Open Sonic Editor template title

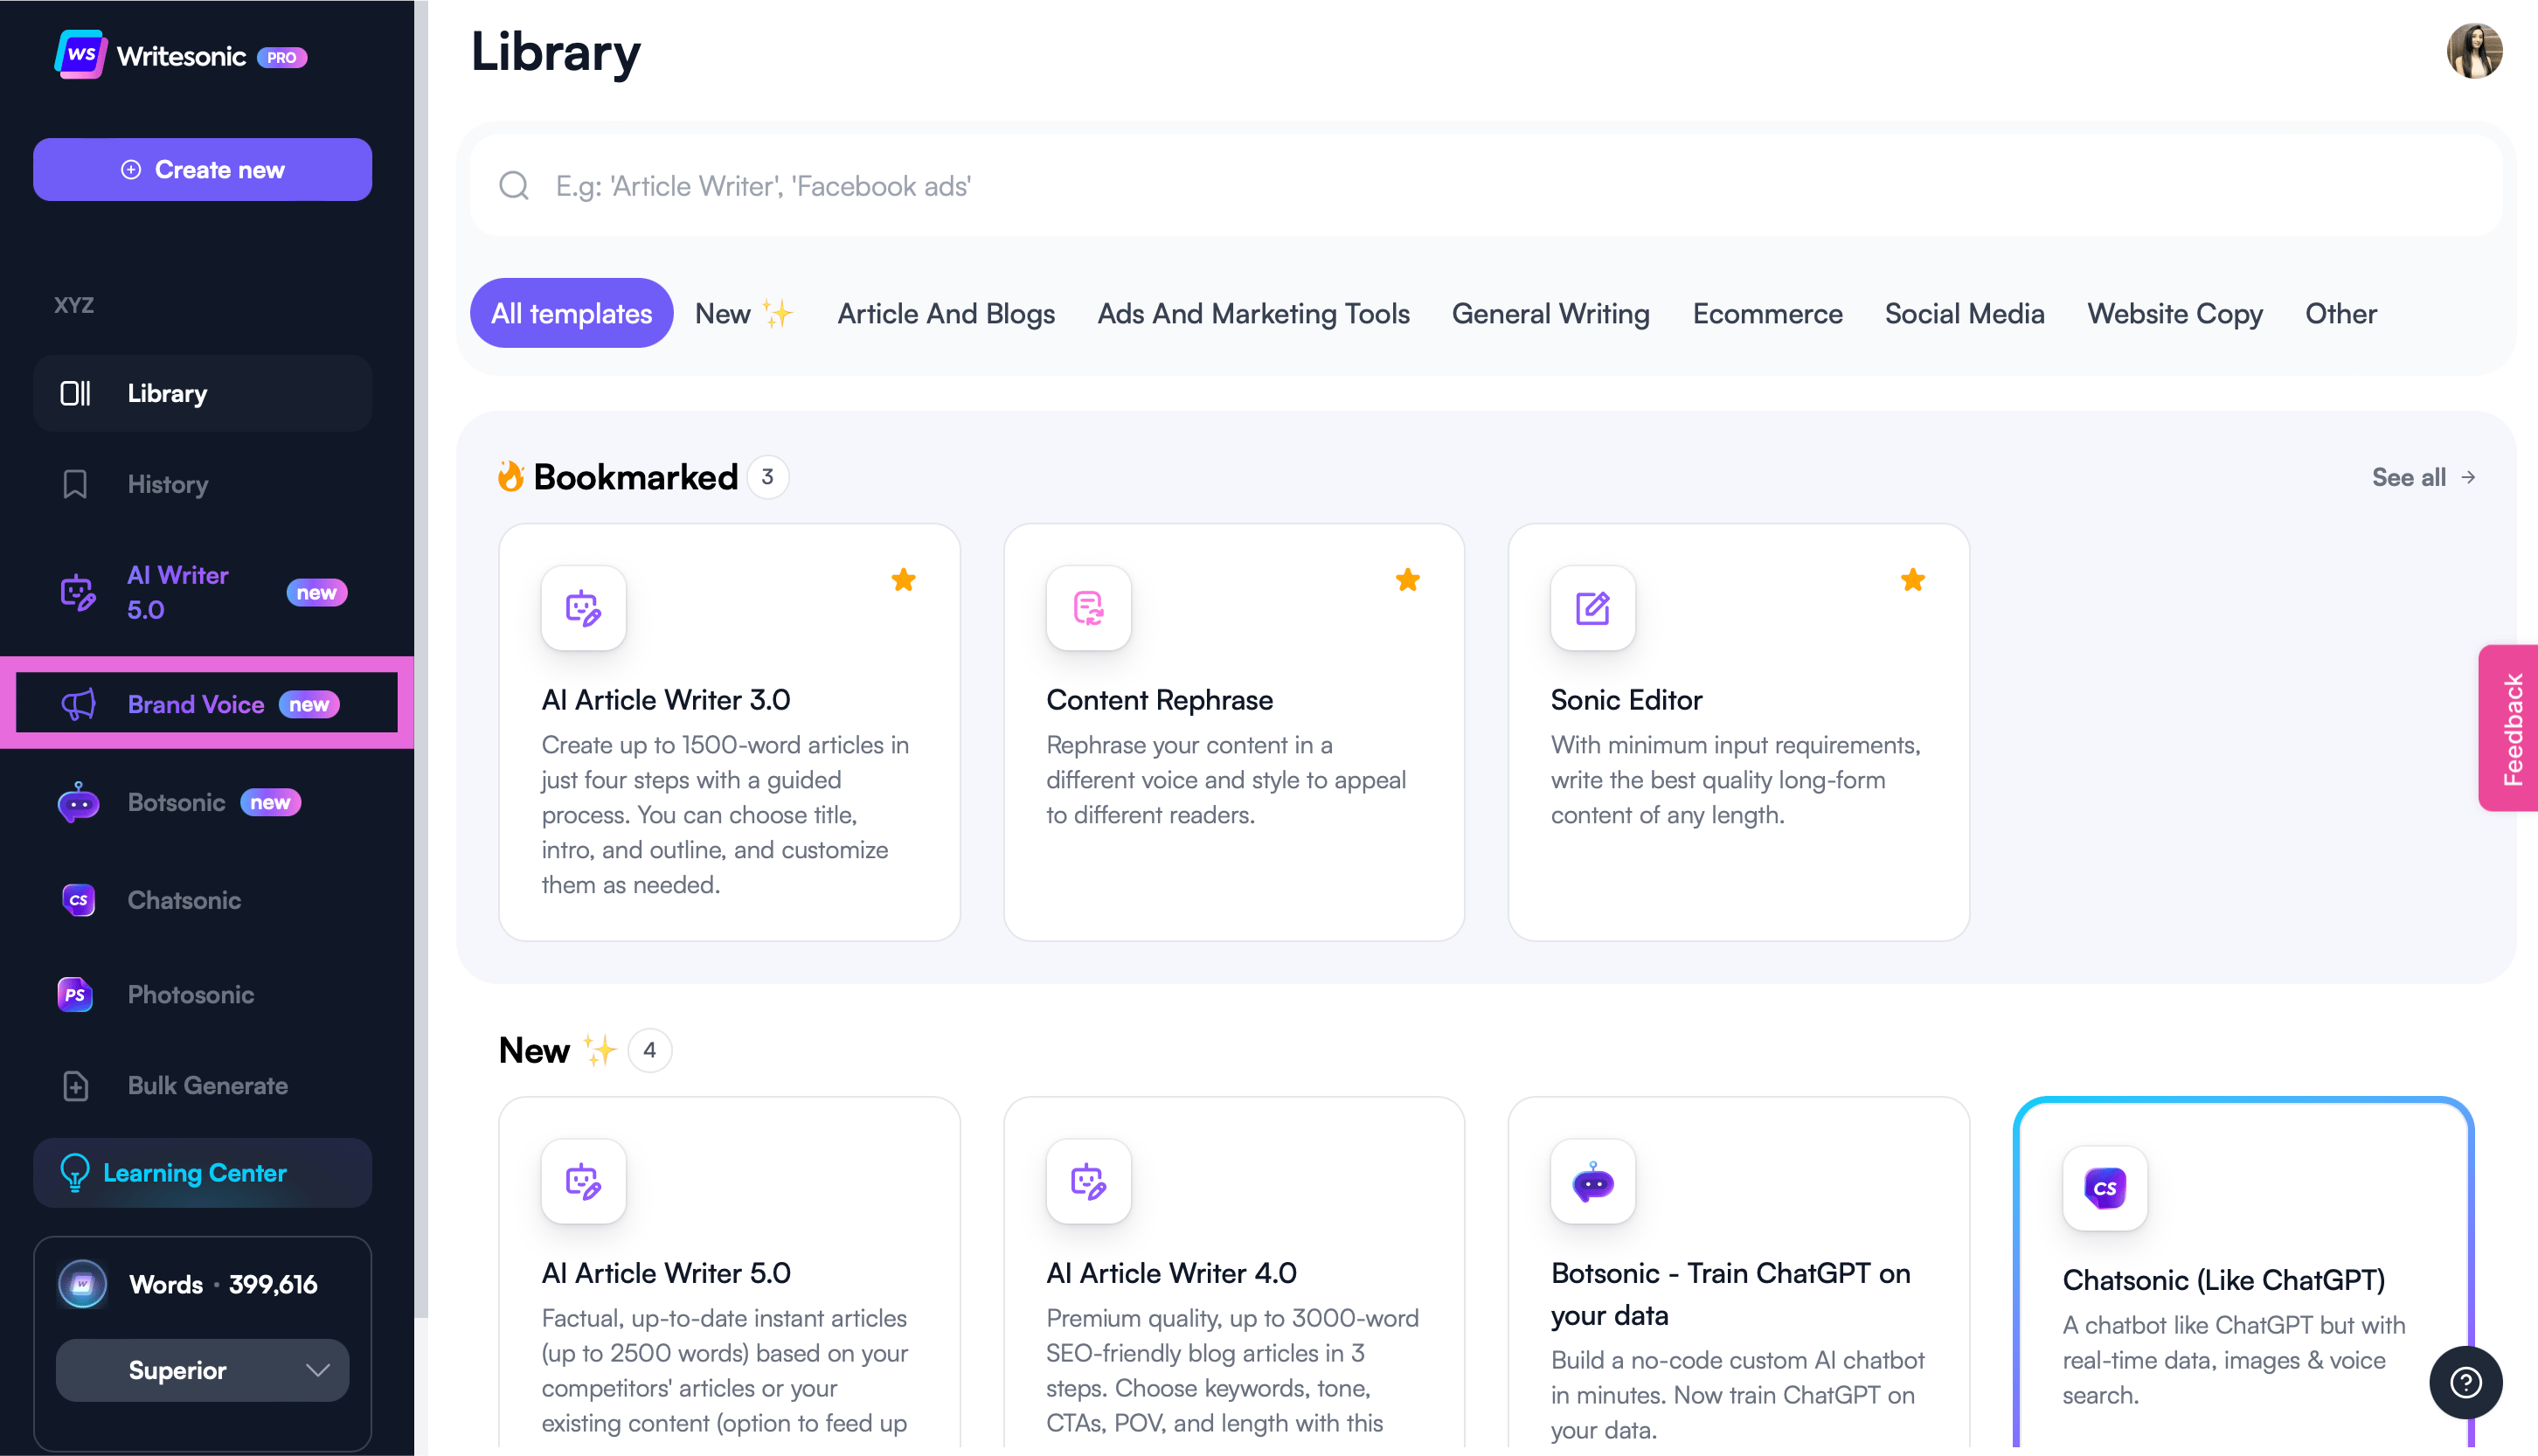pyautogui.click(x=1626, y=700)
